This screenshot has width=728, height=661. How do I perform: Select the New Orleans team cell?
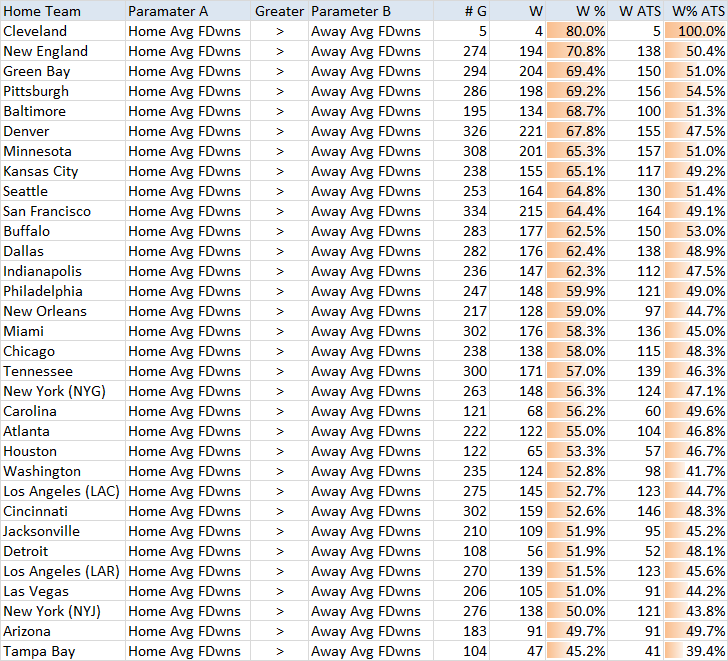click(63, 311)
